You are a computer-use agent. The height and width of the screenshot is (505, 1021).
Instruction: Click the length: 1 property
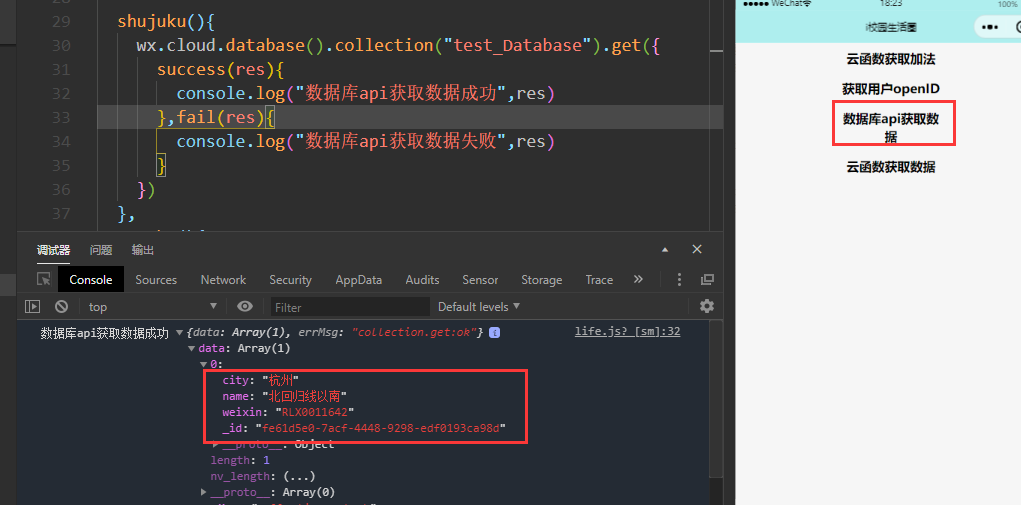coord(240,460)
